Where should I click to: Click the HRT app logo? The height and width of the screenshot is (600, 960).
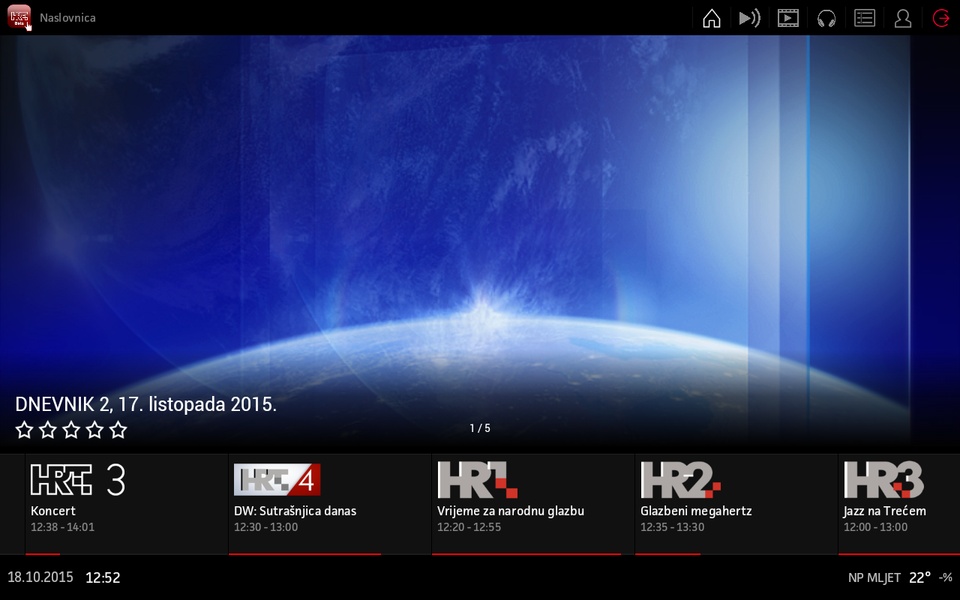19,17
